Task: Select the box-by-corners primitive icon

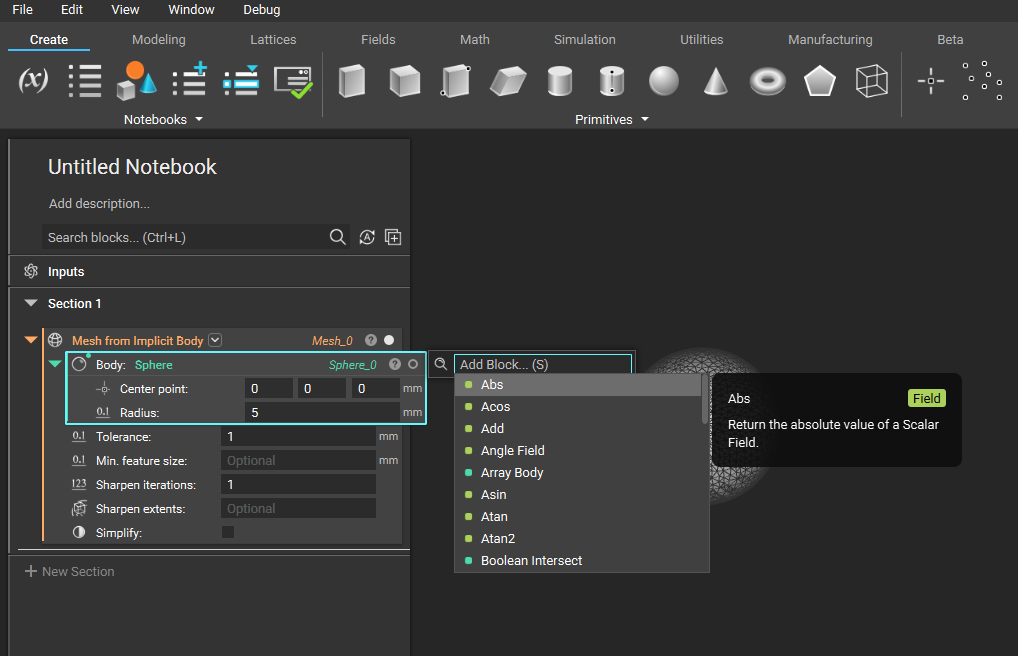Action: coord(456,81)
